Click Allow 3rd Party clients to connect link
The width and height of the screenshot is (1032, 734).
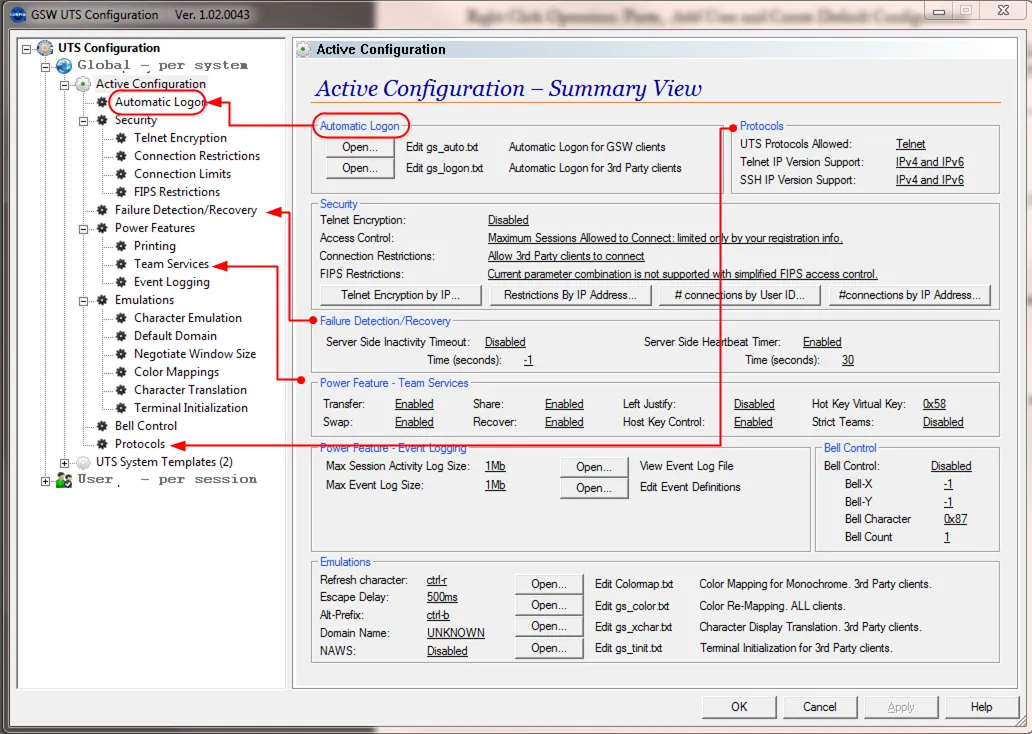pyautogui.click(x=566, y=256)
